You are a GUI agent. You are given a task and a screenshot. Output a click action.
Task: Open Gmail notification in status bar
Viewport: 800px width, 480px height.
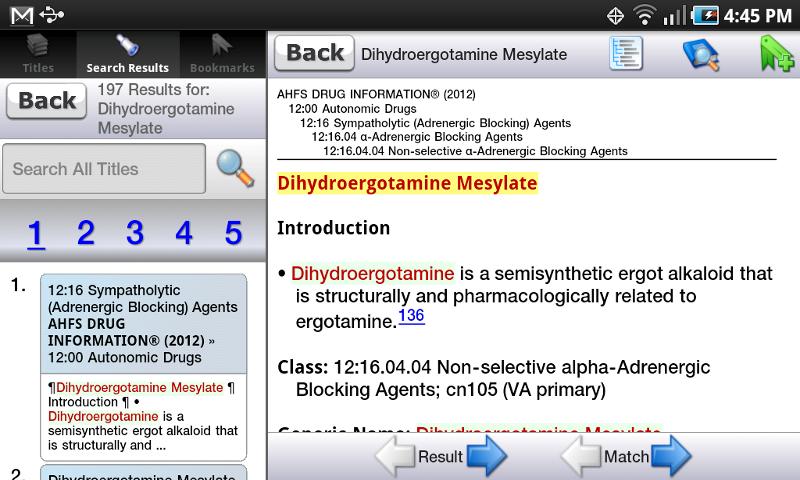pos(22,16)
